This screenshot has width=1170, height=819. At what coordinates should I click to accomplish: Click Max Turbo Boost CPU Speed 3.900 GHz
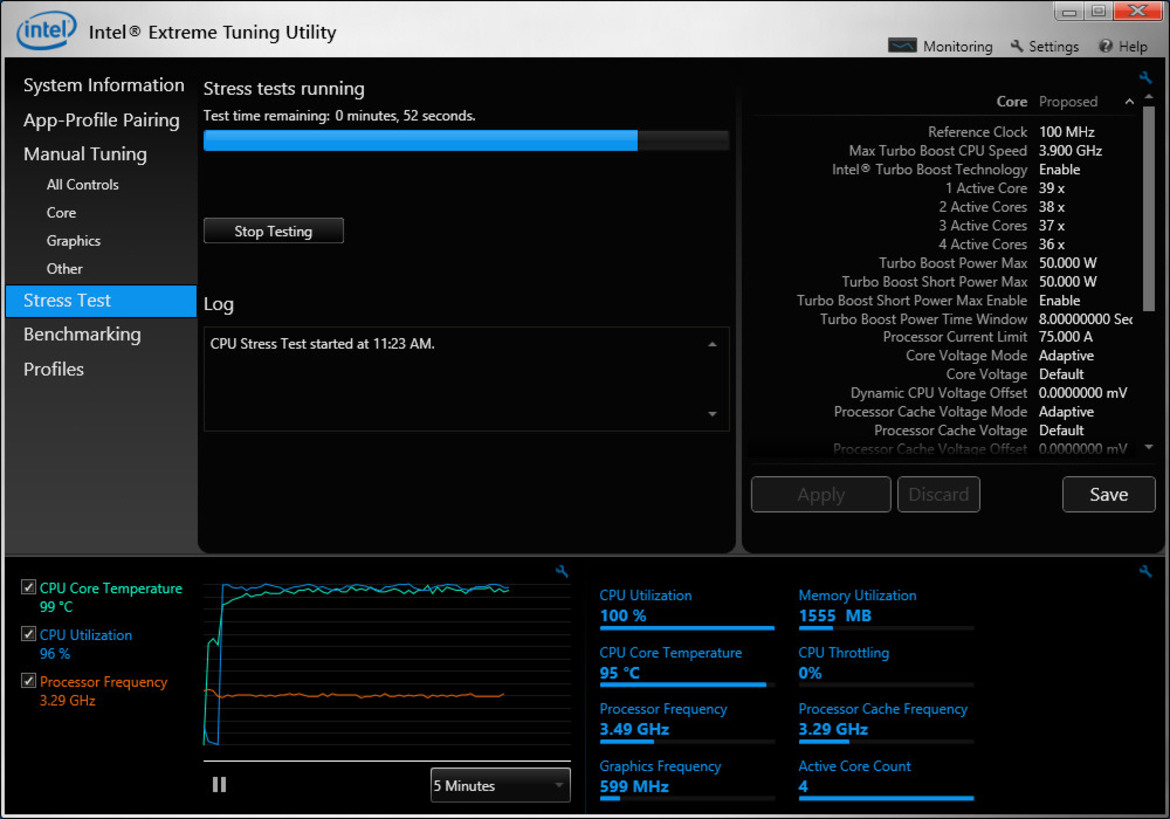click(x=1070, y=151)
